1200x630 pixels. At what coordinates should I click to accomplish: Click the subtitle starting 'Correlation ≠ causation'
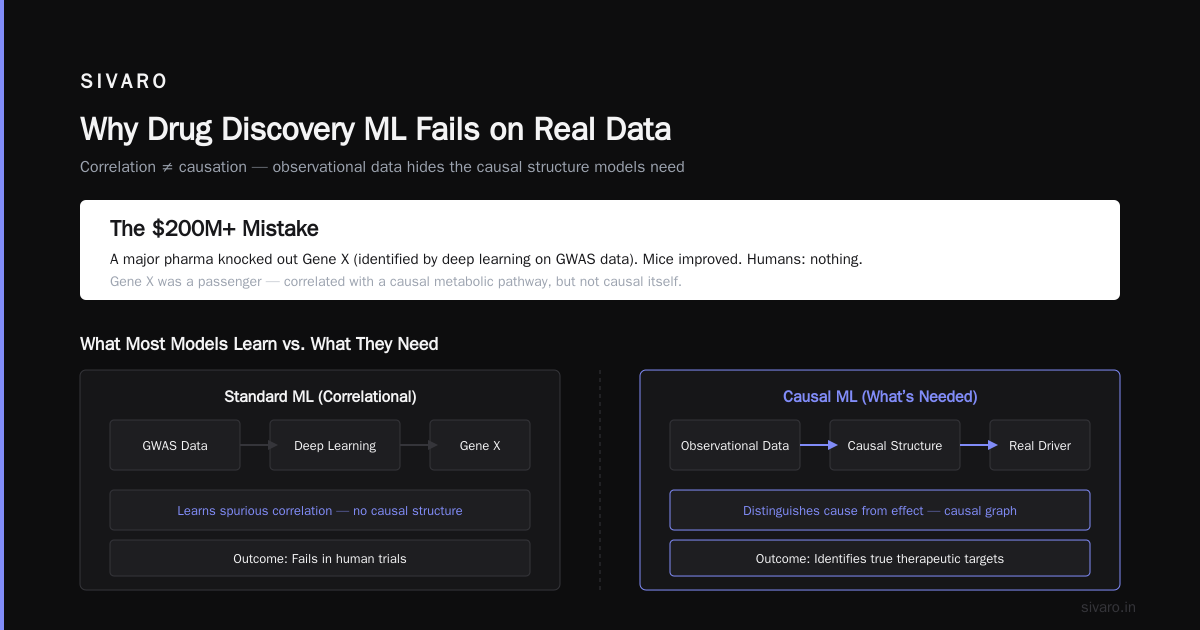pyautogui.click(x=382, y=167)
